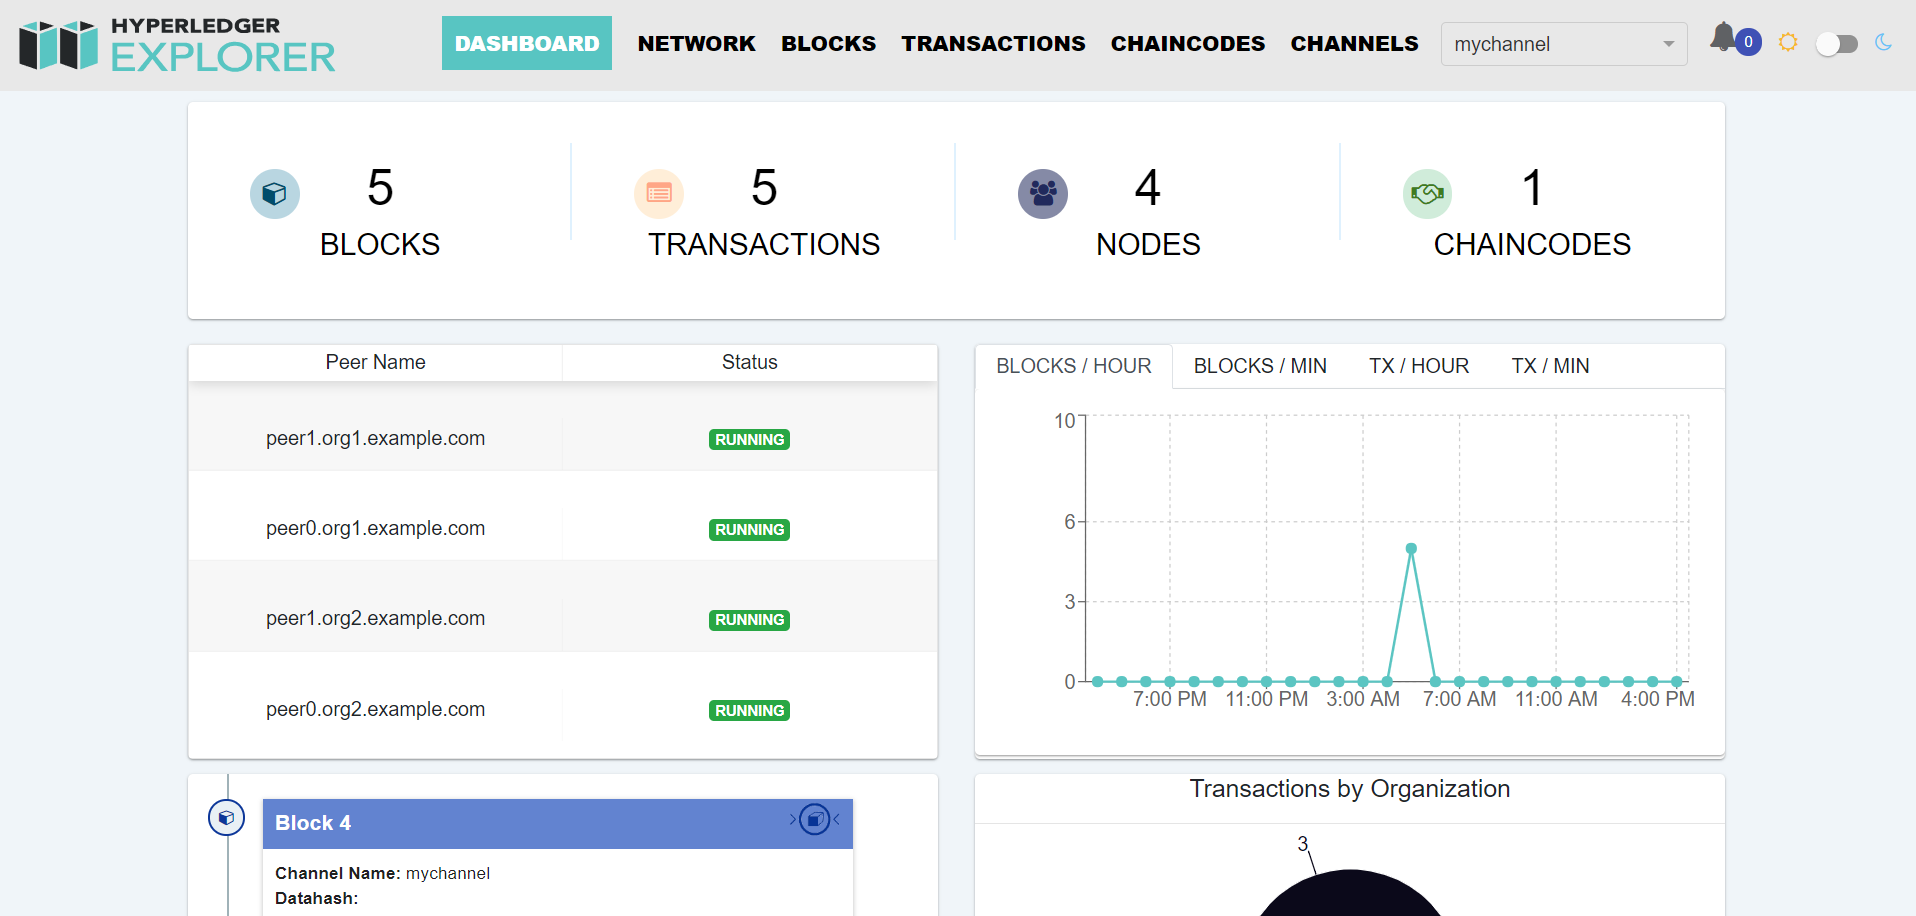Image resolution: width=1916 pixels, height=916 pixels.
Task: Open the Block 4 header card
Action: (x=558, y=823)
